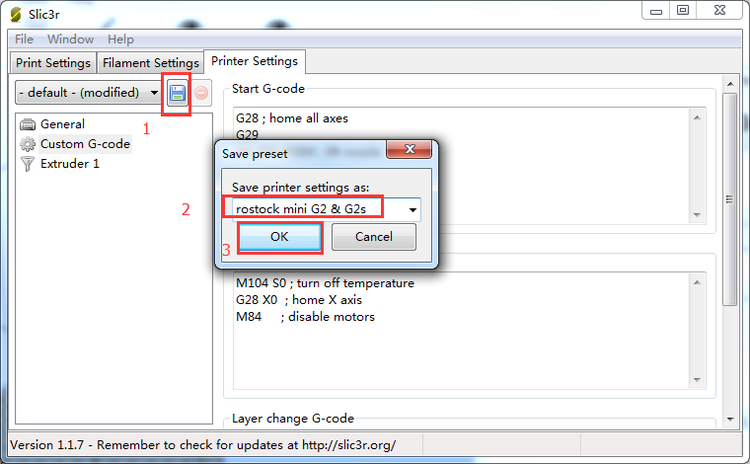Click the Start G-code scroll up arrow

(x=697, y=118)
